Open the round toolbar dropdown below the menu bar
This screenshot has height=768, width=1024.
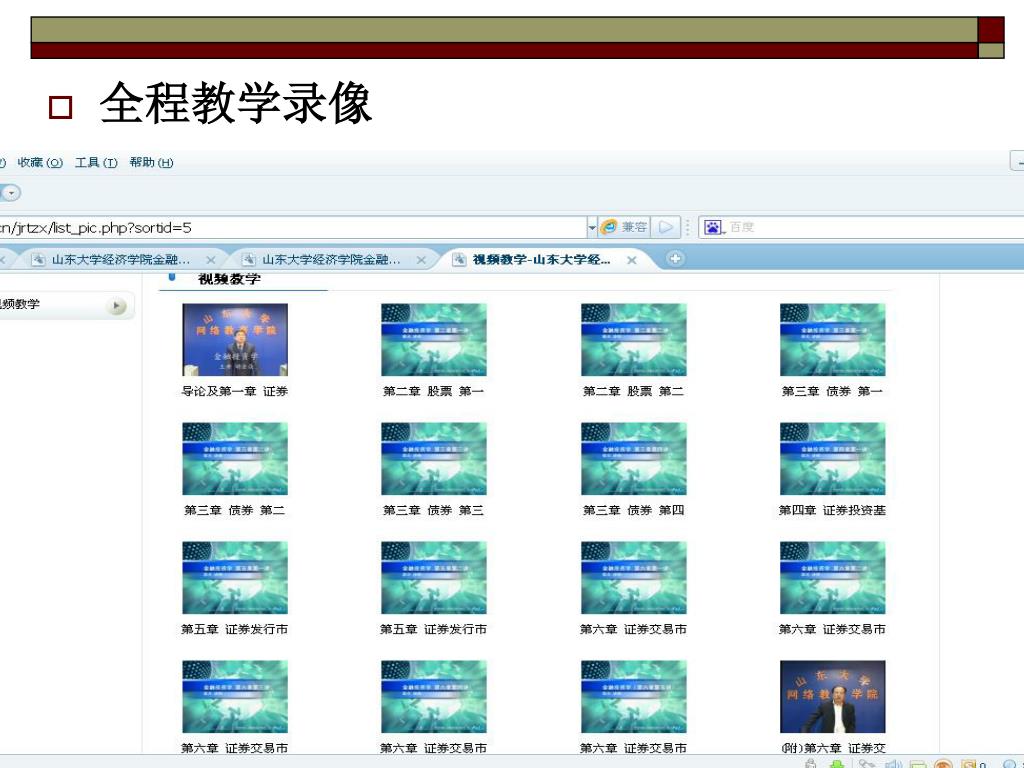pyautogui.click(x=10, y=193)
